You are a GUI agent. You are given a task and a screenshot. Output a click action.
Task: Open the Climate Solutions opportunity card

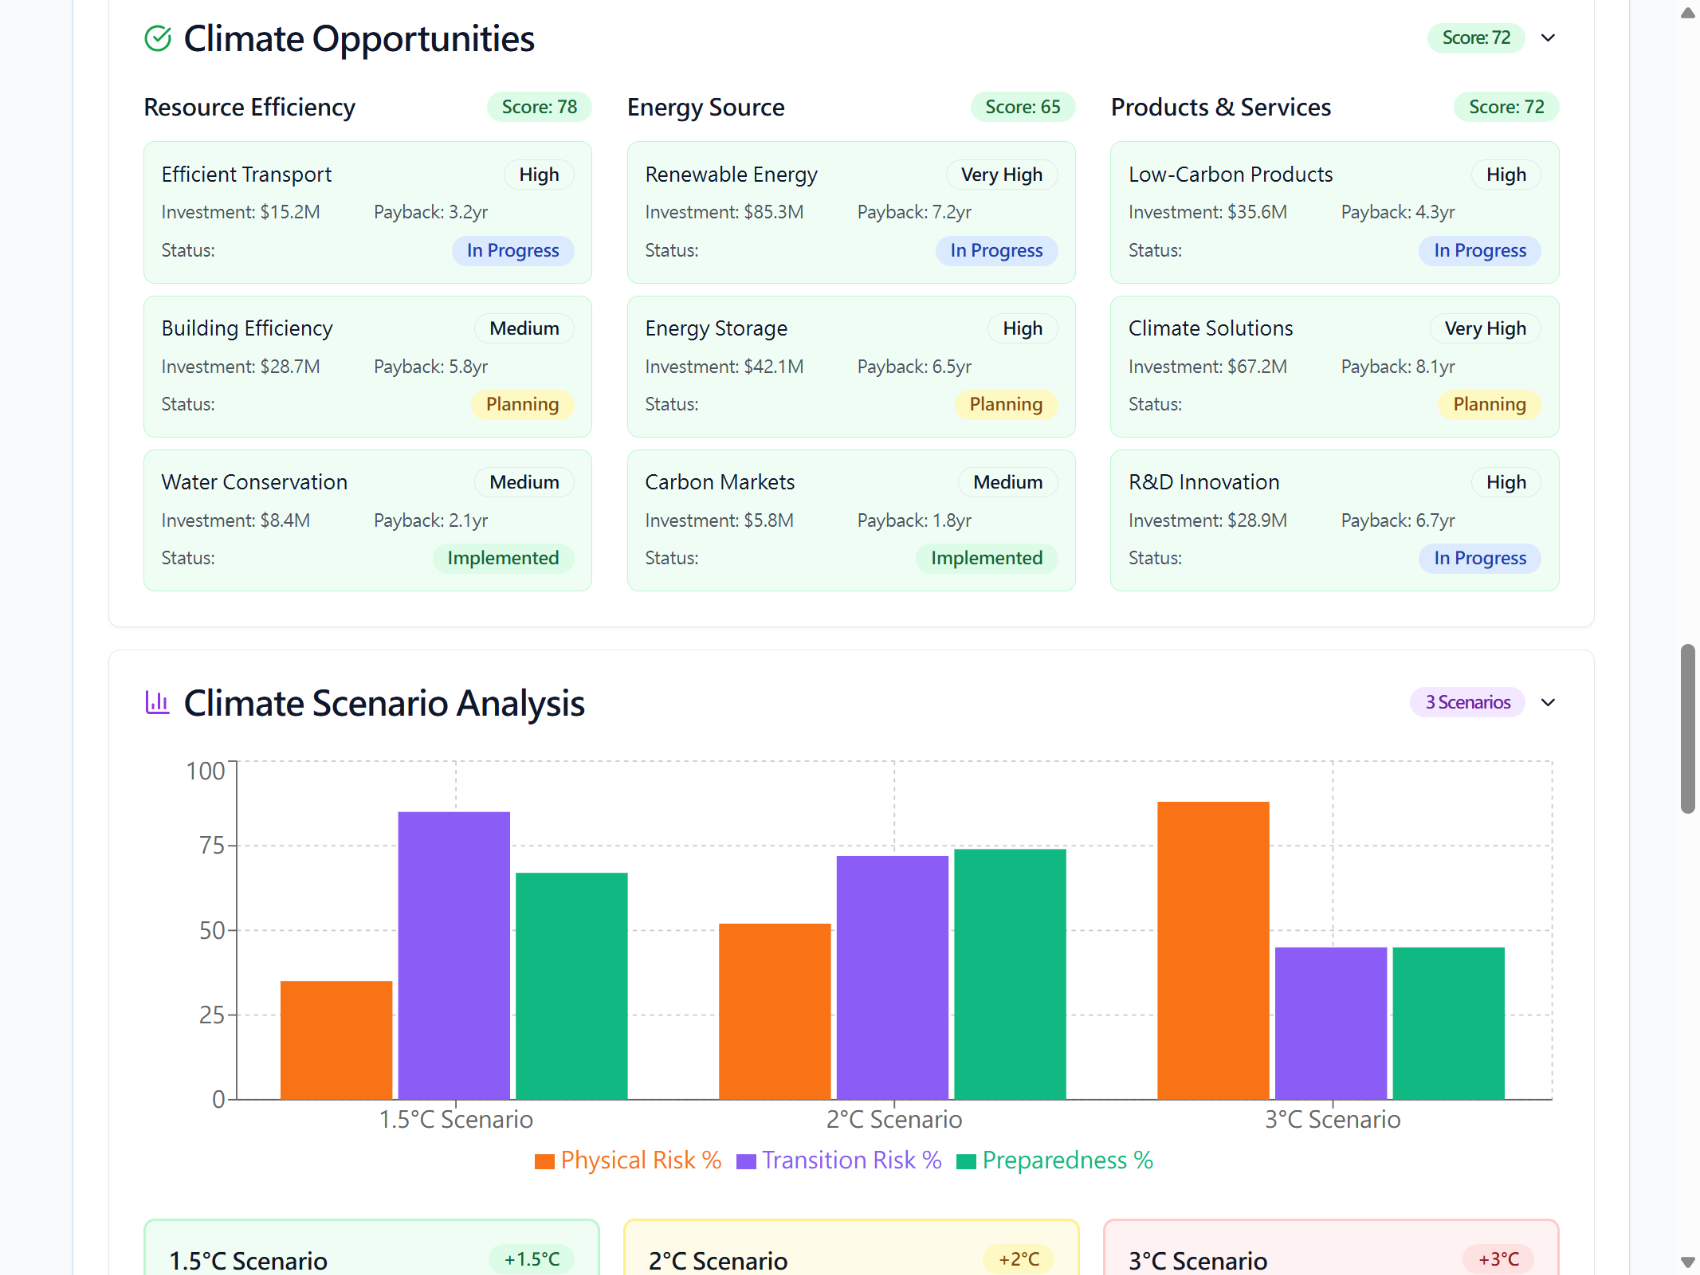1334,366
